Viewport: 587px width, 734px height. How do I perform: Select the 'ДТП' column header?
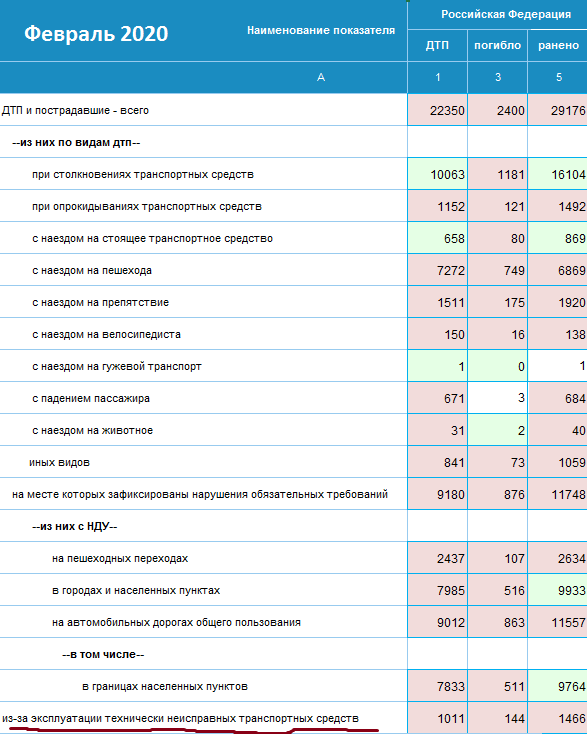(x=437, y=45)
